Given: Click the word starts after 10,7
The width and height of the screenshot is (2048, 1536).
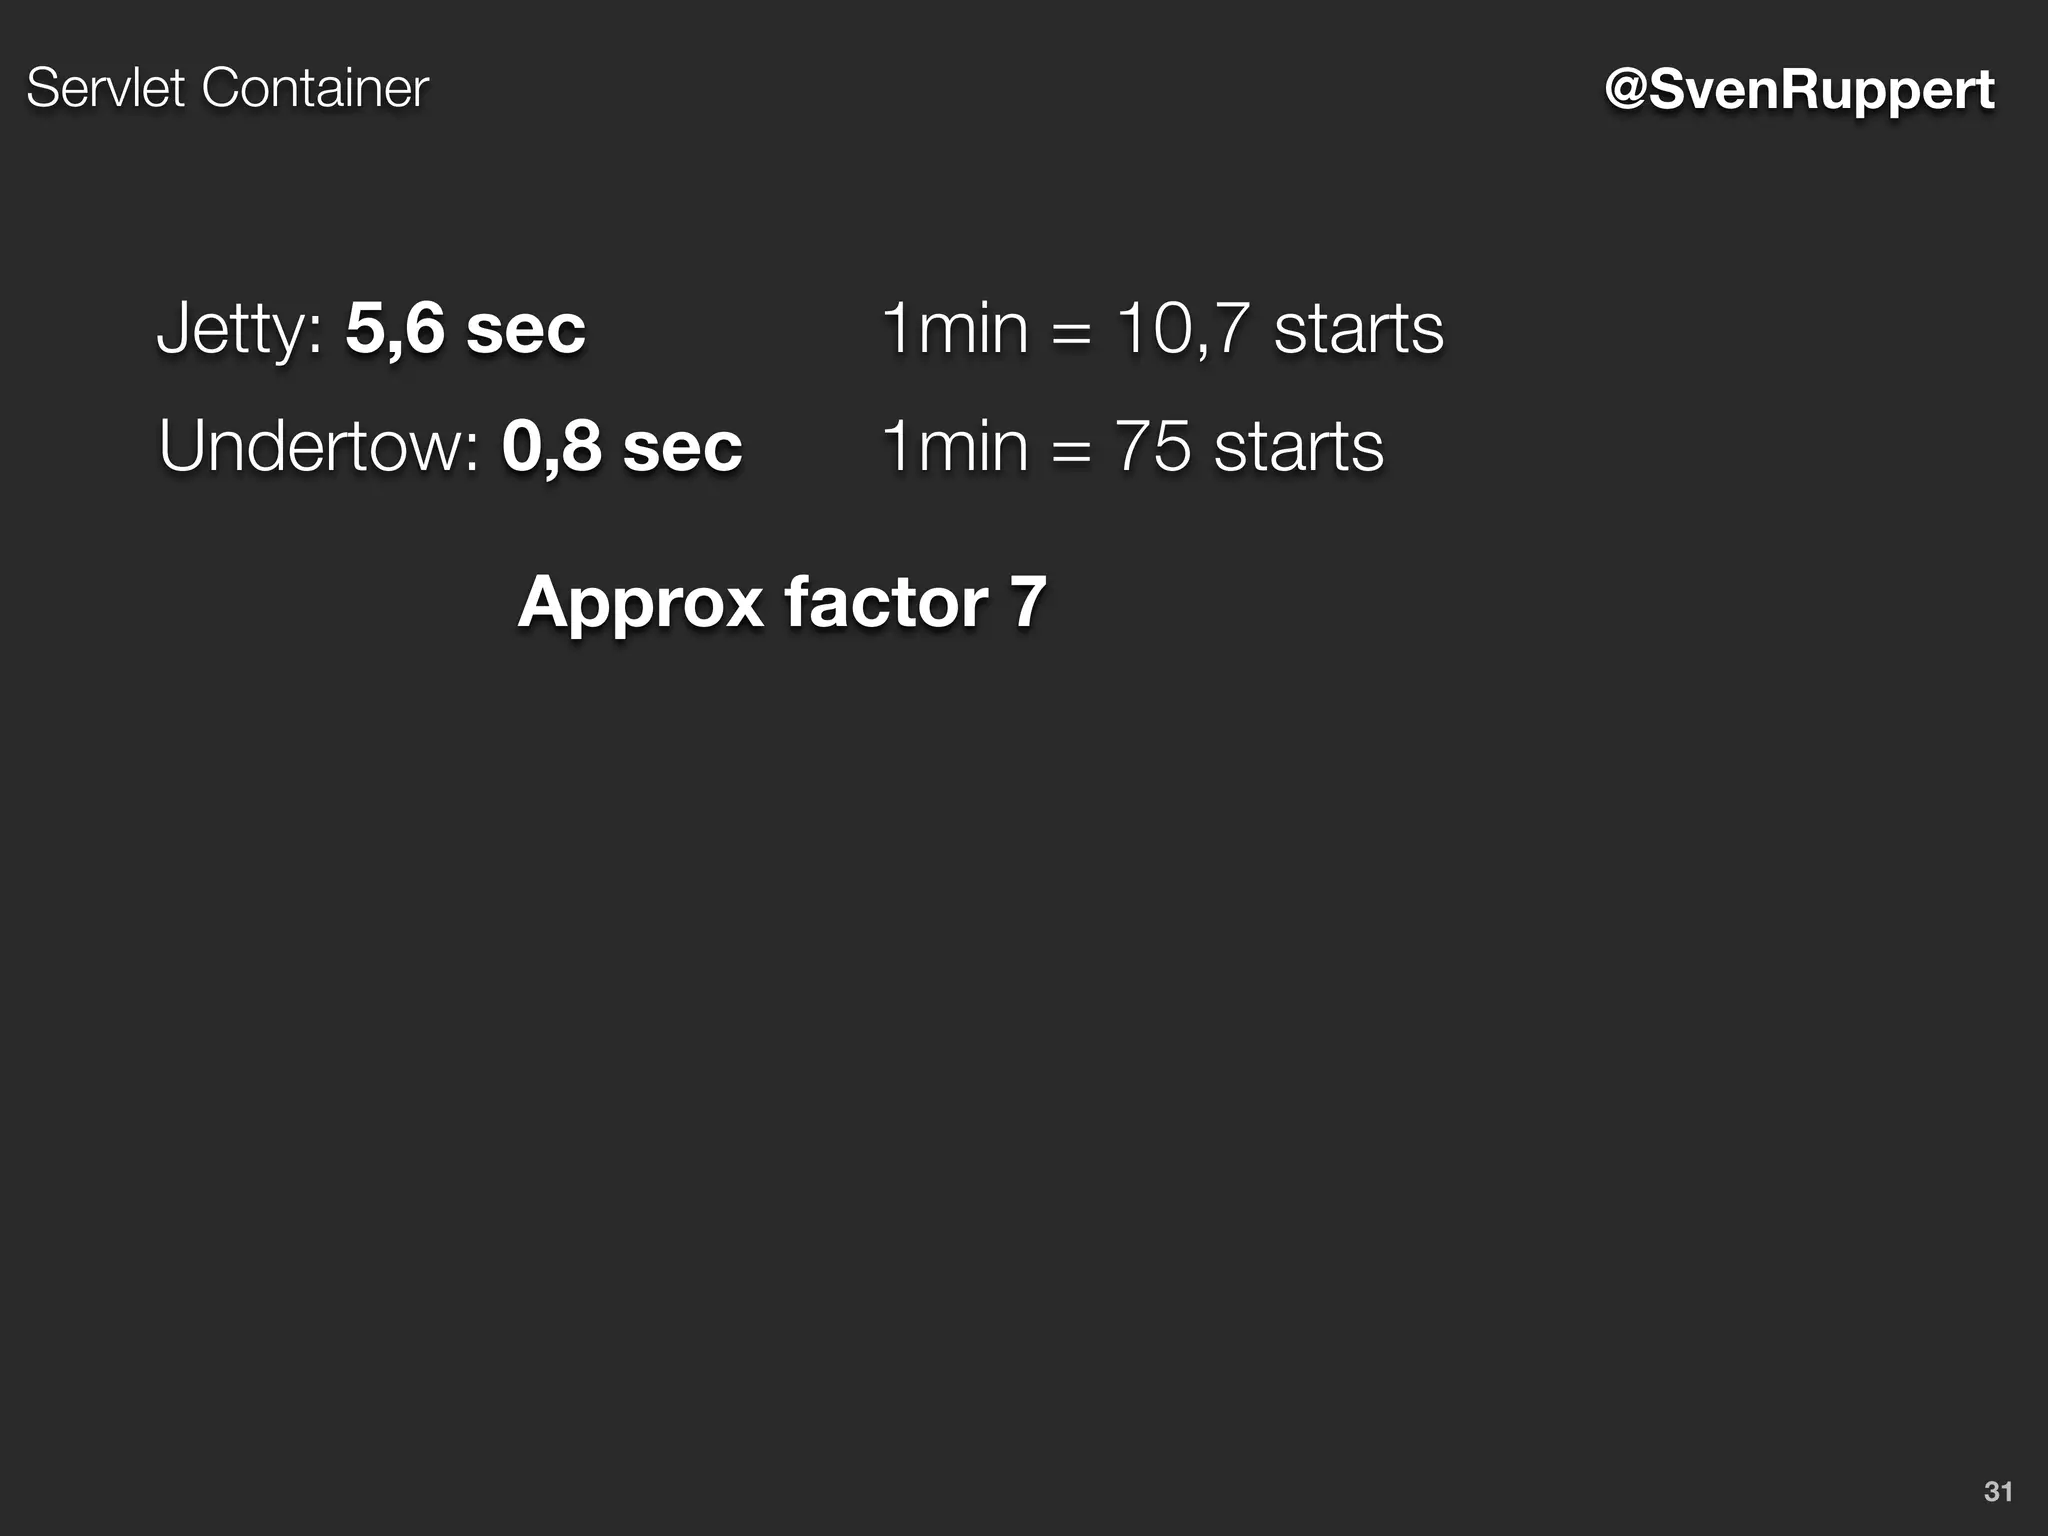Looking at the screenshot, I should tap(1359, 328).
